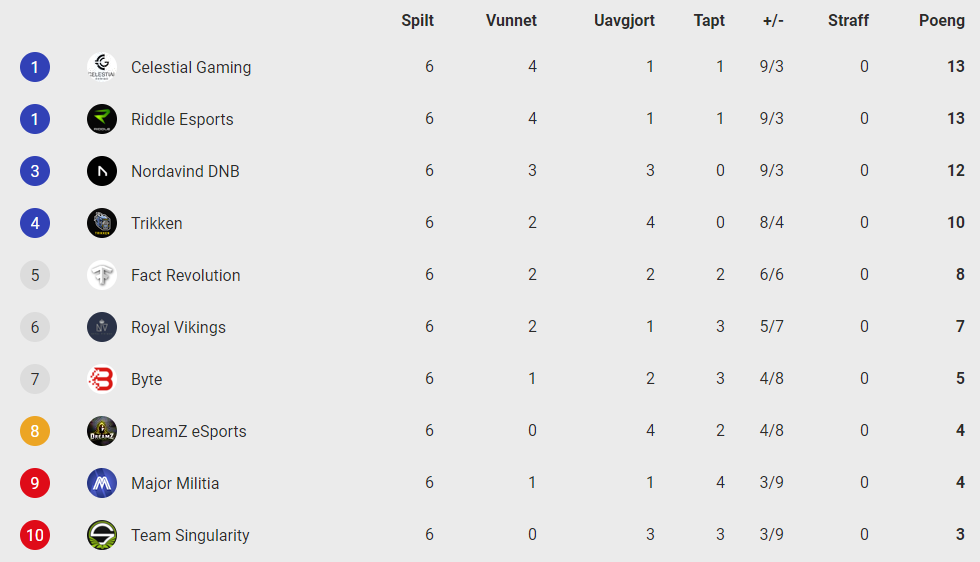
Task: Click the red rank 10 badge
Action: pyautogui.click(x=35, y=535)
